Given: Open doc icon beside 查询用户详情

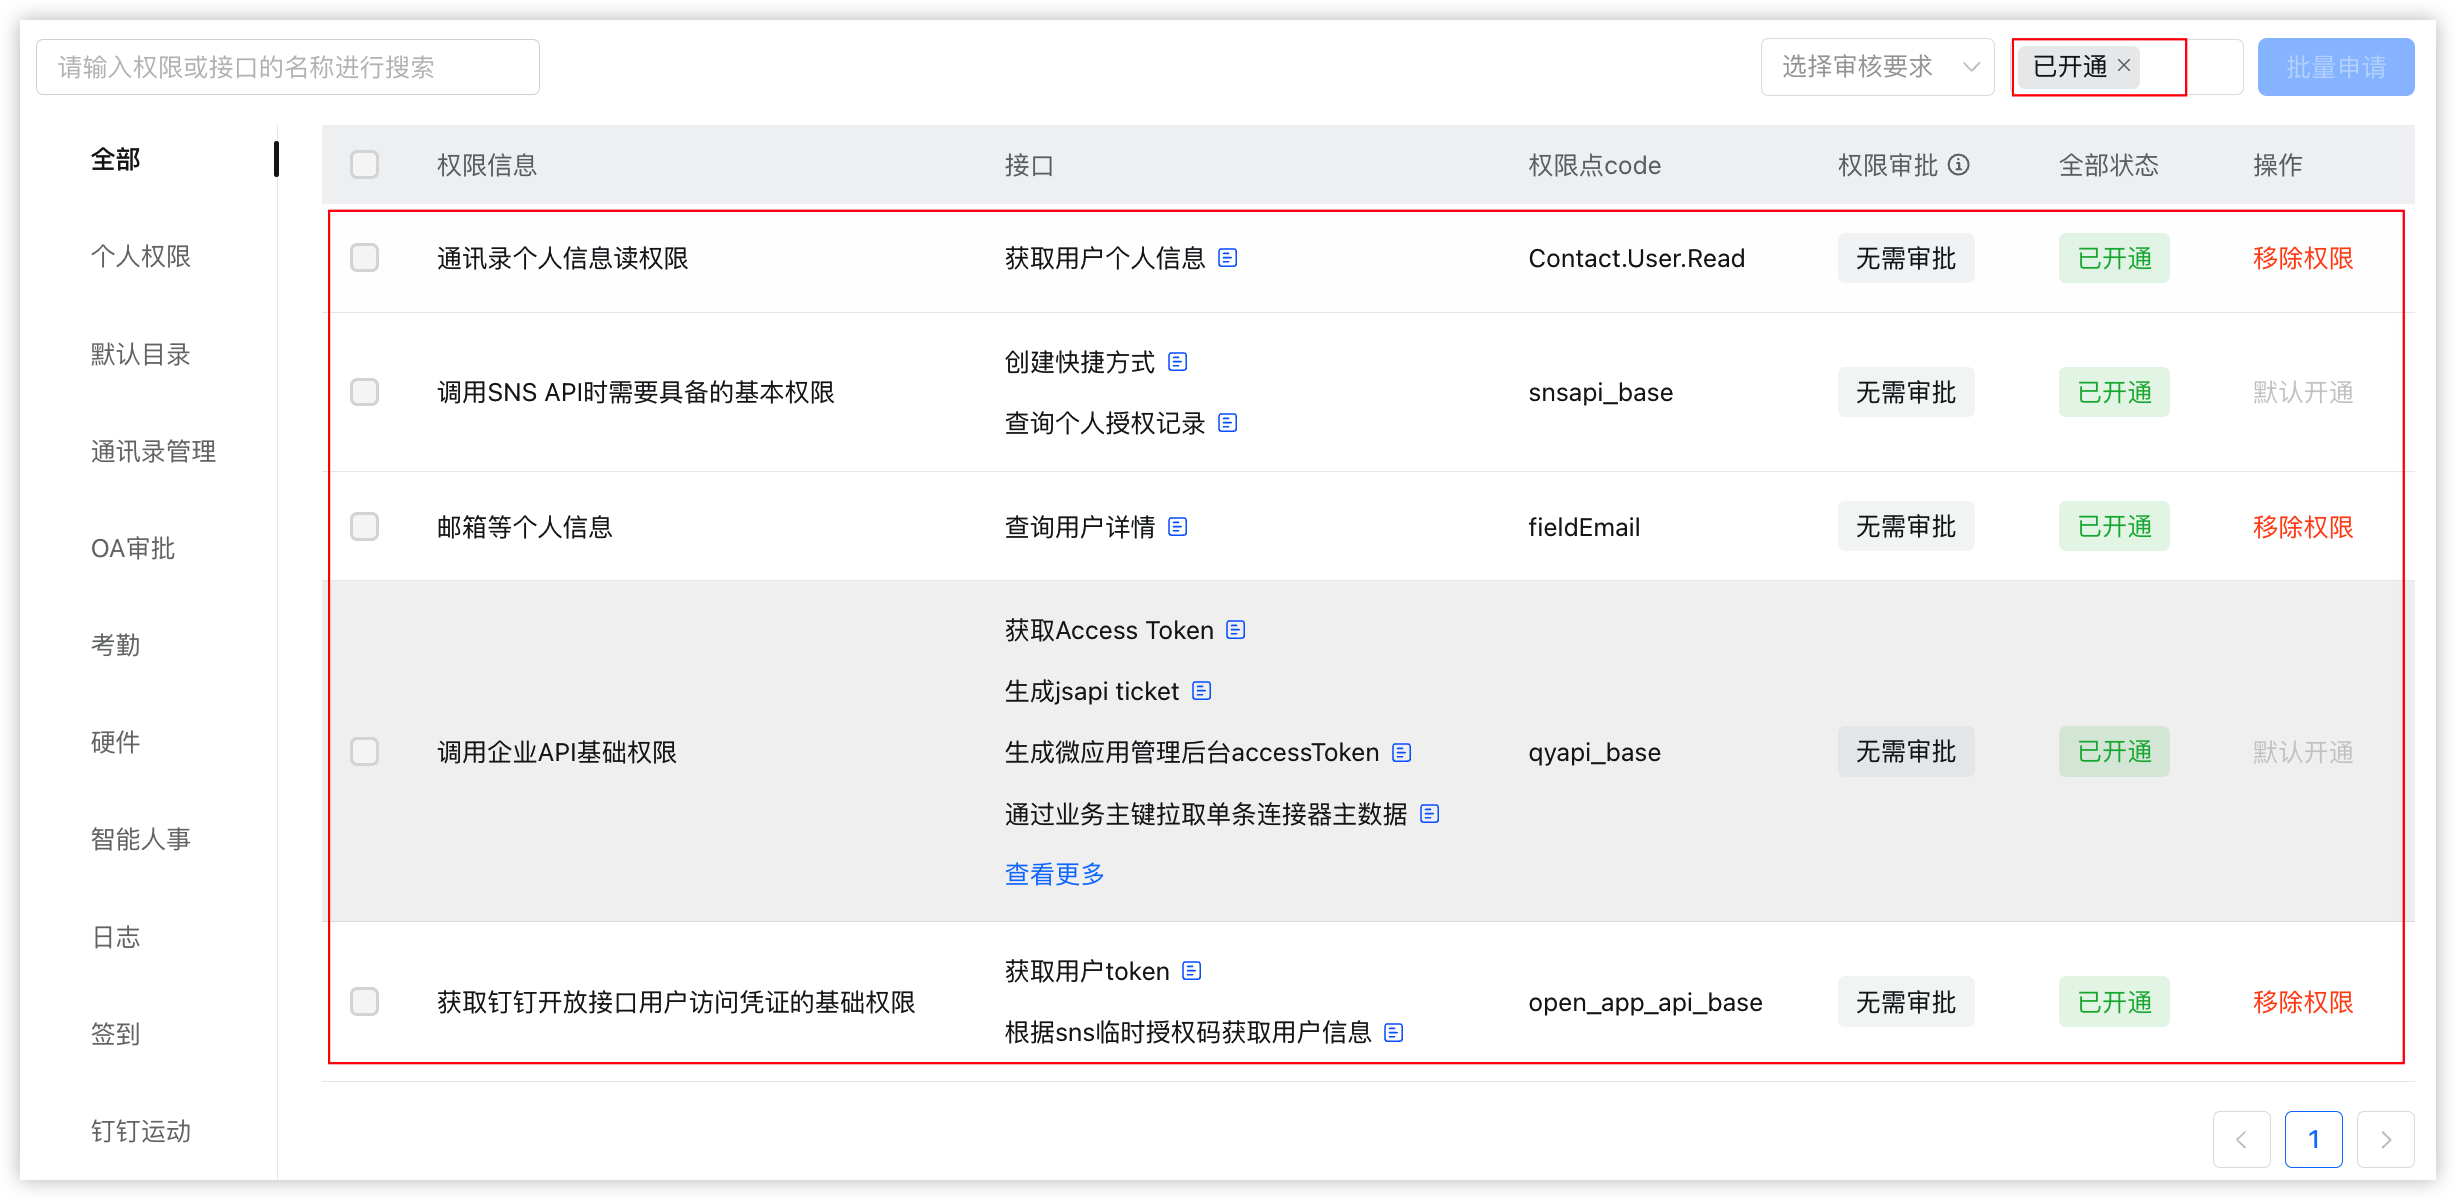Looking at the screenshot, I should pos(1178,526).
